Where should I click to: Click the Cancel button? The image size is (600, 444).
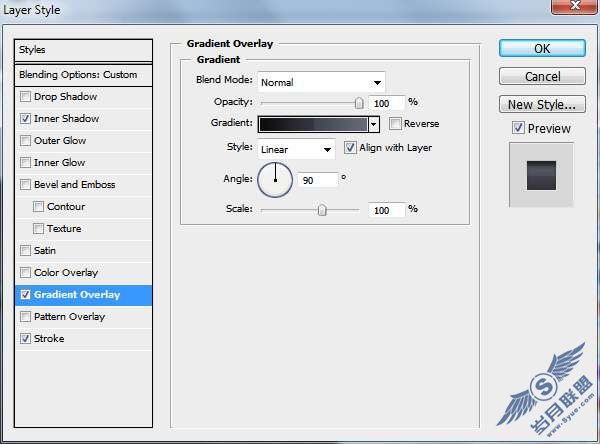click(542, 76)
